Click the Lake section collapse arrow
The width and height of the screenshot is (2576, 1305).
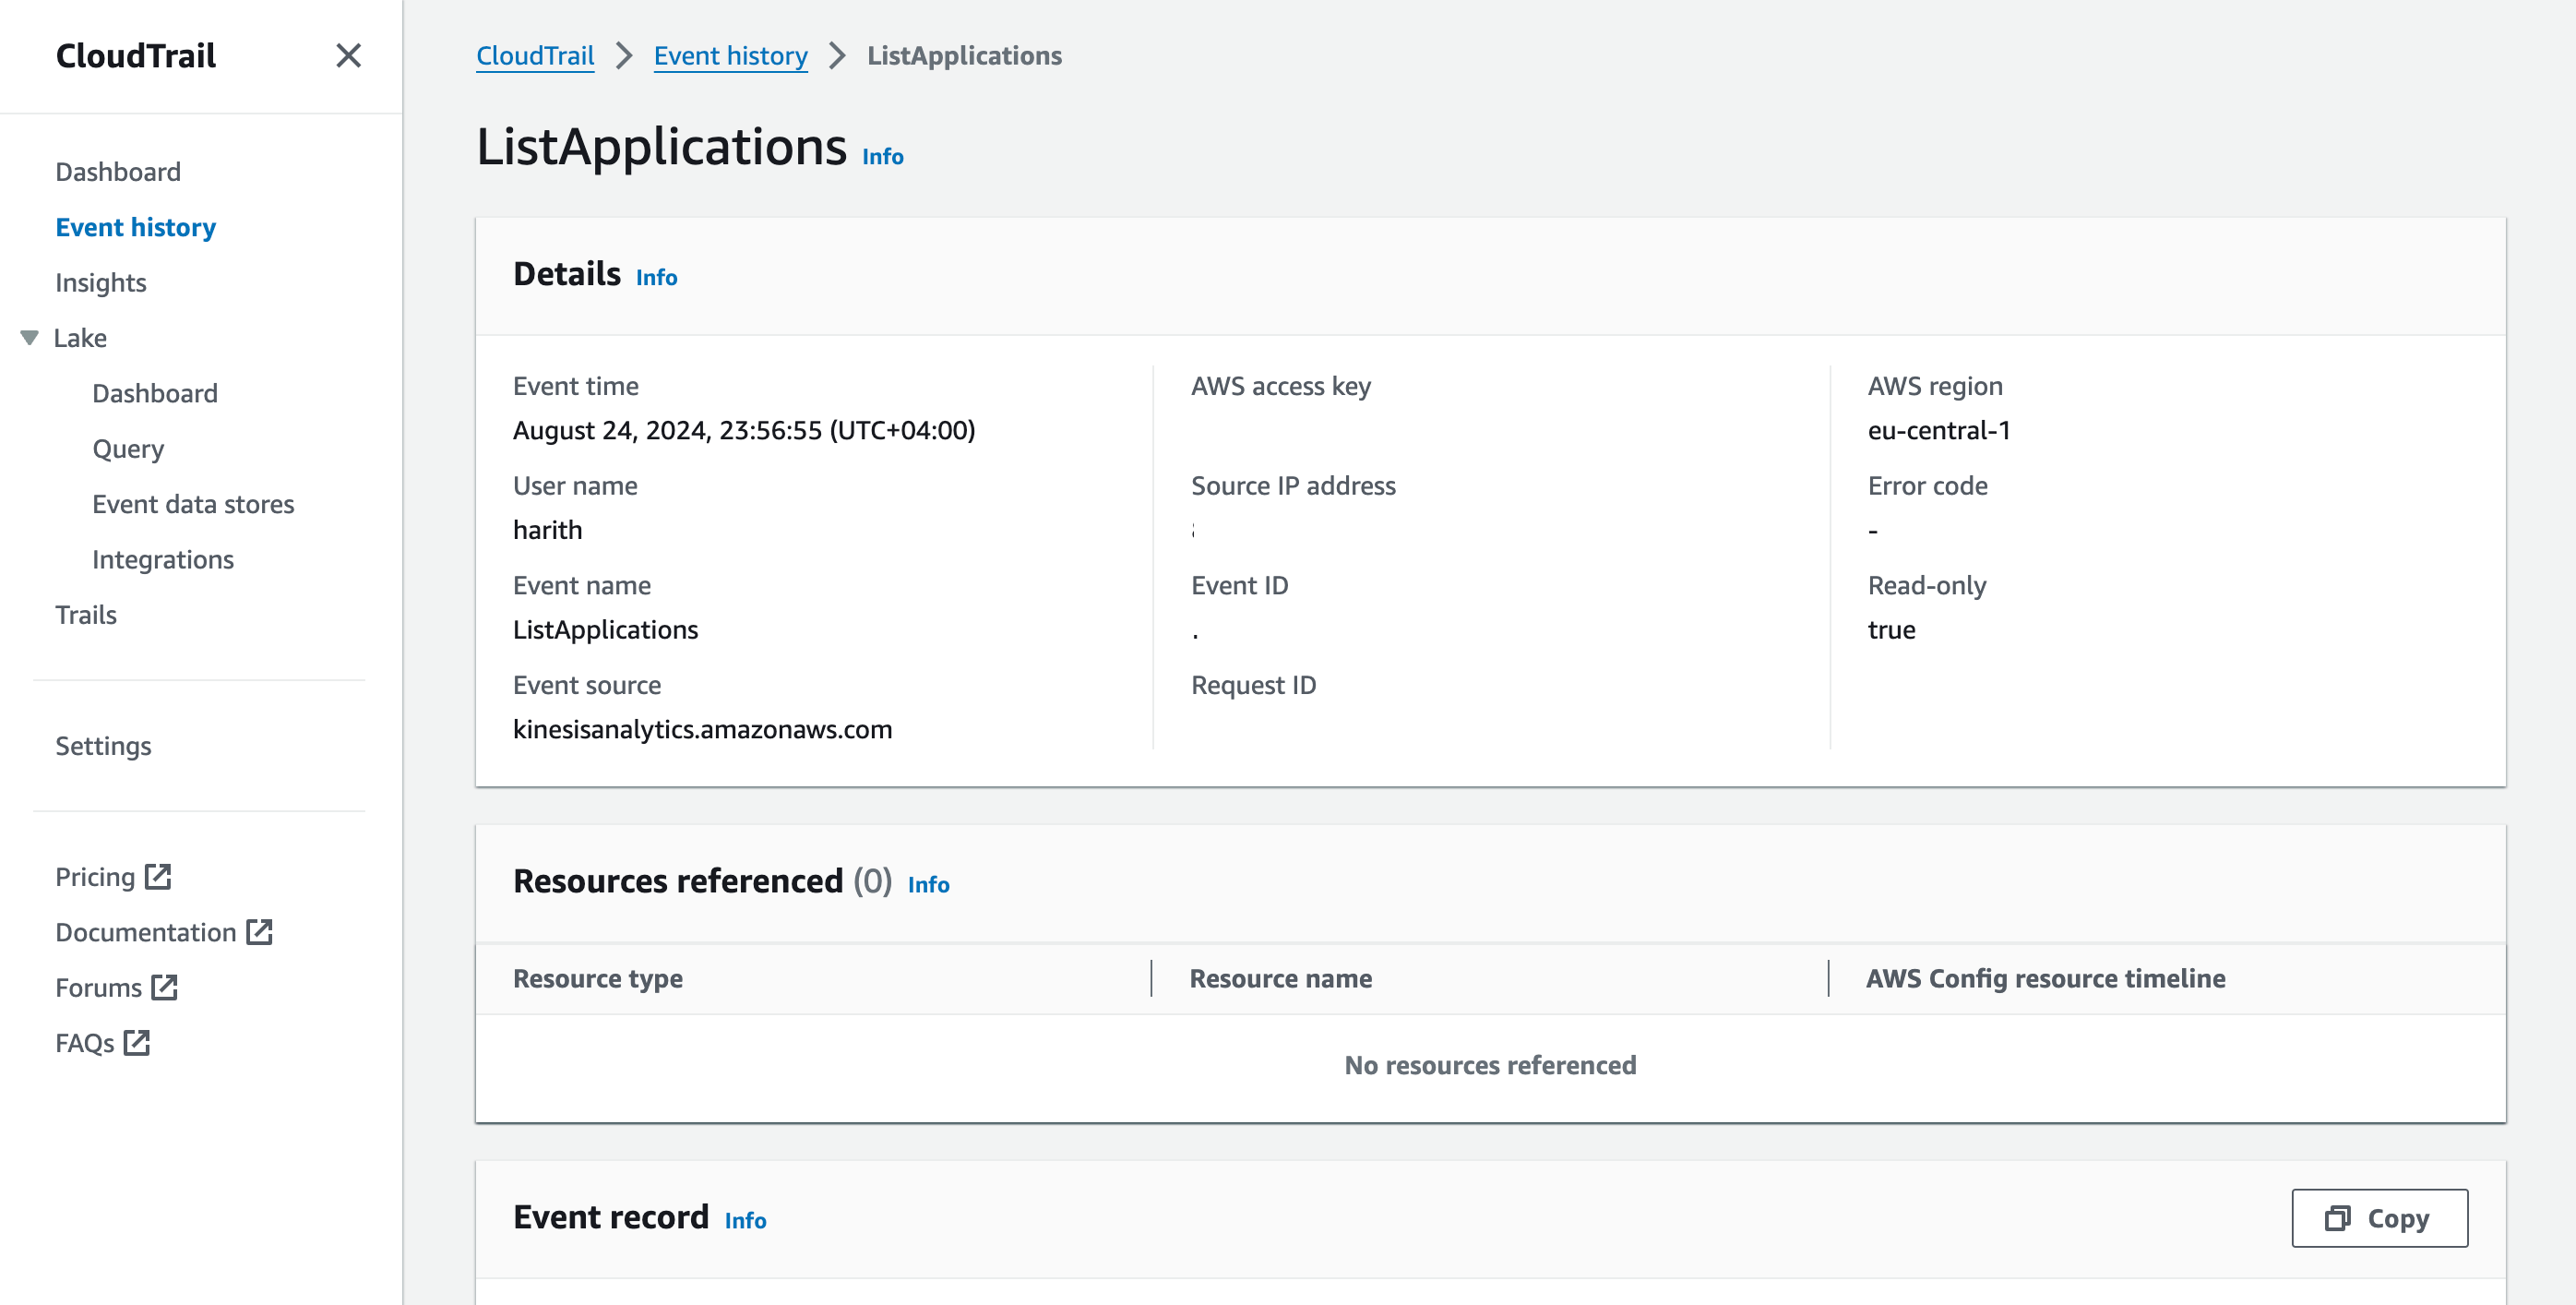pos(29,338)
